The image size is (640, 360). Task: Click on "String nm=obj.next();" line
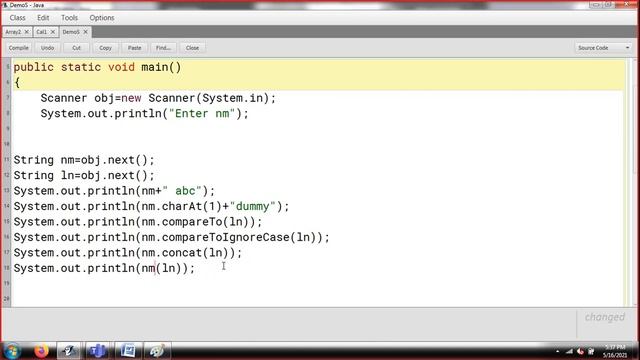[84, 160]
